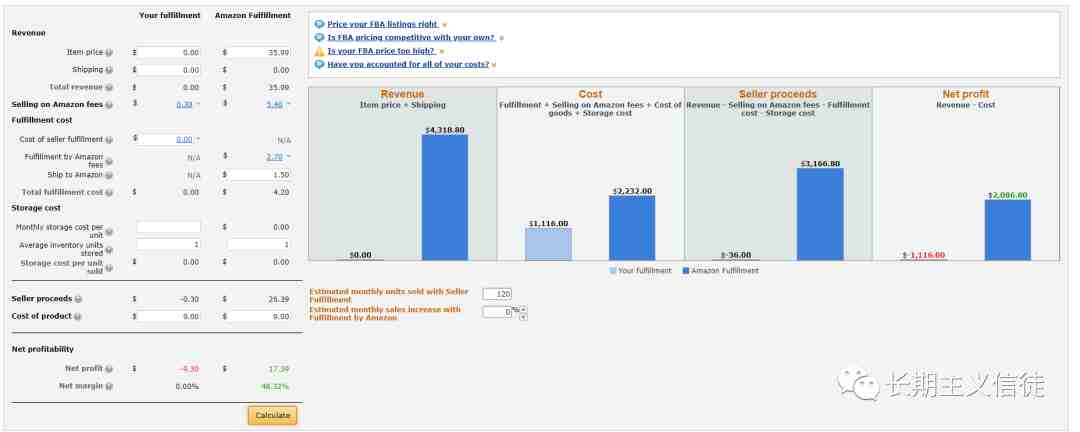Show help for Fulfillment by Amazon fees
This screenshot has width=1080, height=432.
coord(109,162)
